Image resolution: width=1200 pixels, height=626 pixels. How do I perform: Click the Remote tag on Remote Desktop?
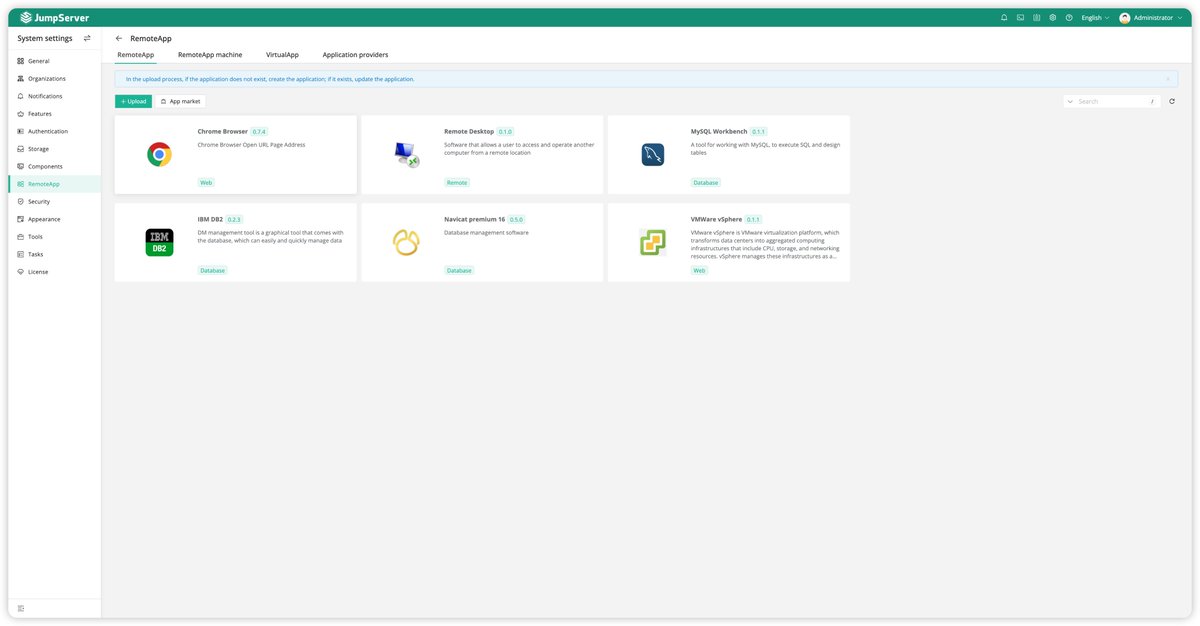(457, 183)
